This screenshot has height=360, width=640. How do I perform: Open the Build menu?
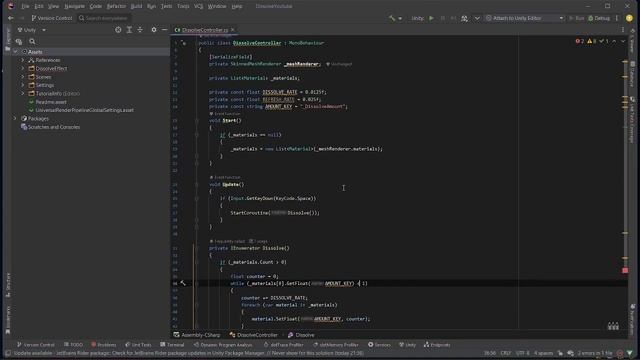[x=136, y=6]
